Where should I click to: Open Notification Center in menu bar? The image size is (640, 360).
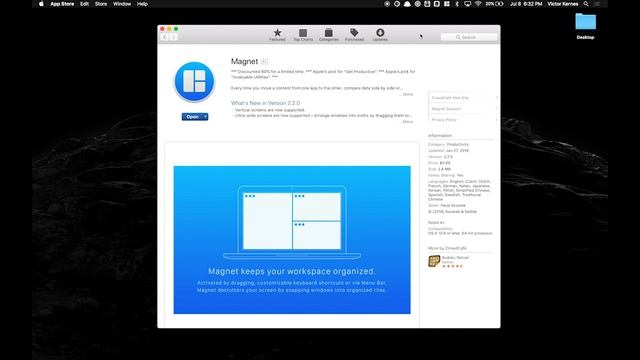597,4
